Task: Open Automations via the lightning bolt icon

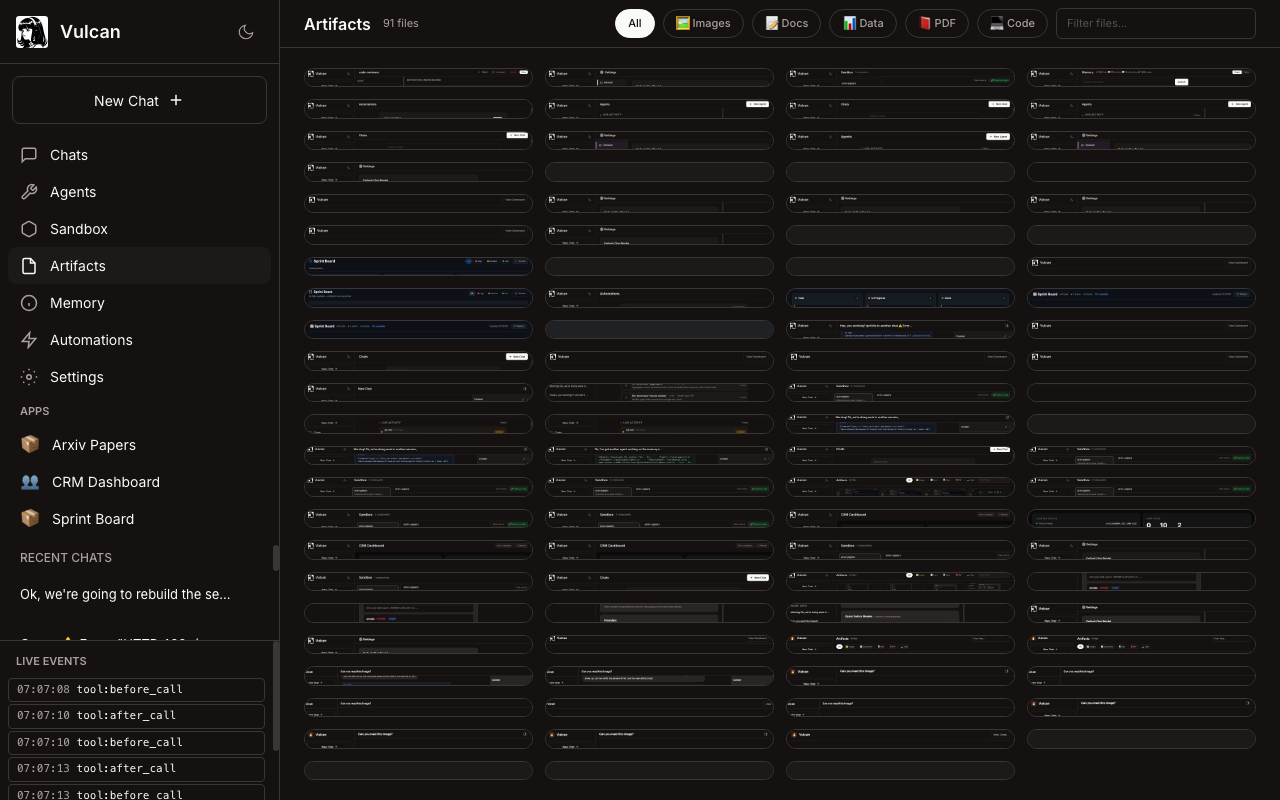Action: click(x=29, y=340)
